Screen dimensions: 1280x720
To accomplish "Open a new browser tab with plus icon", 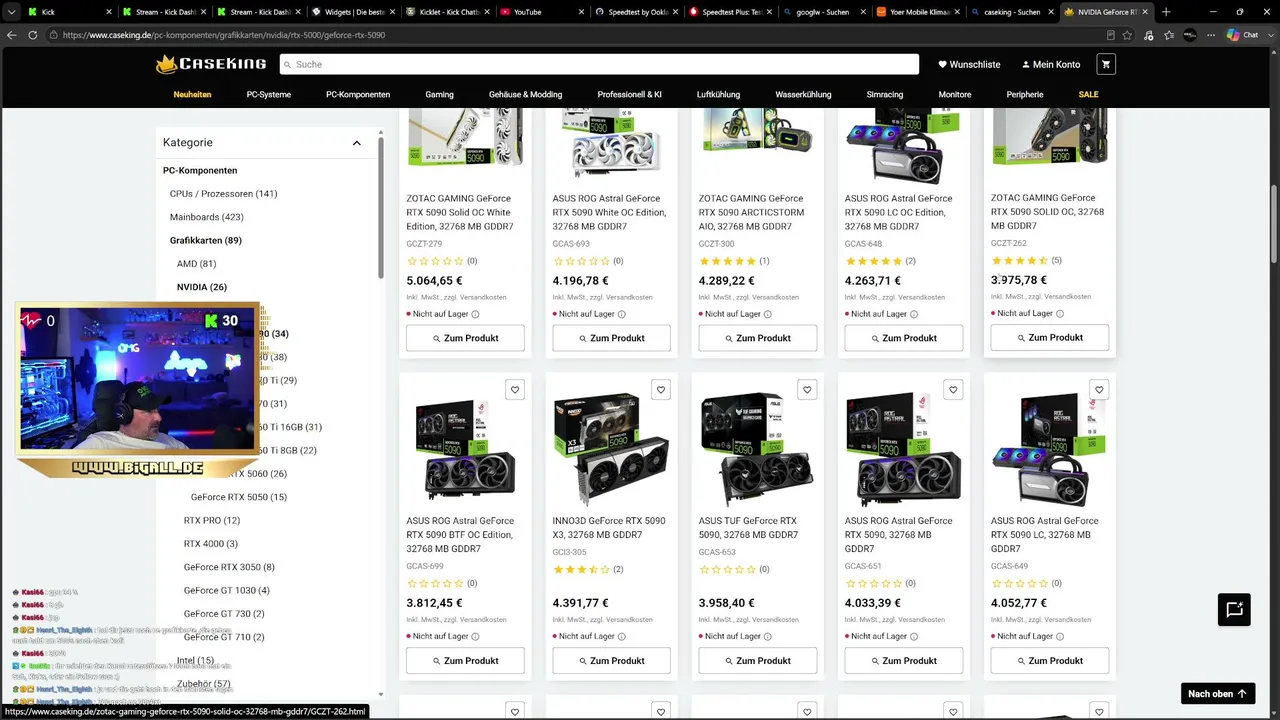I will pos(1166,12).
